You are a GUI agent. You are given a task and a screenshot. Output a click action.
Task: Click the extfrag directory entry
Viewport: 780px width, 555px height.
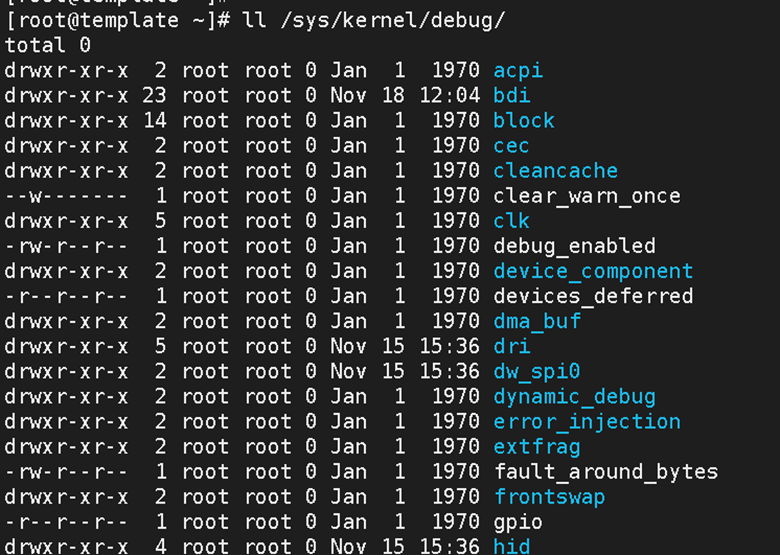click(x=537, y=447)
